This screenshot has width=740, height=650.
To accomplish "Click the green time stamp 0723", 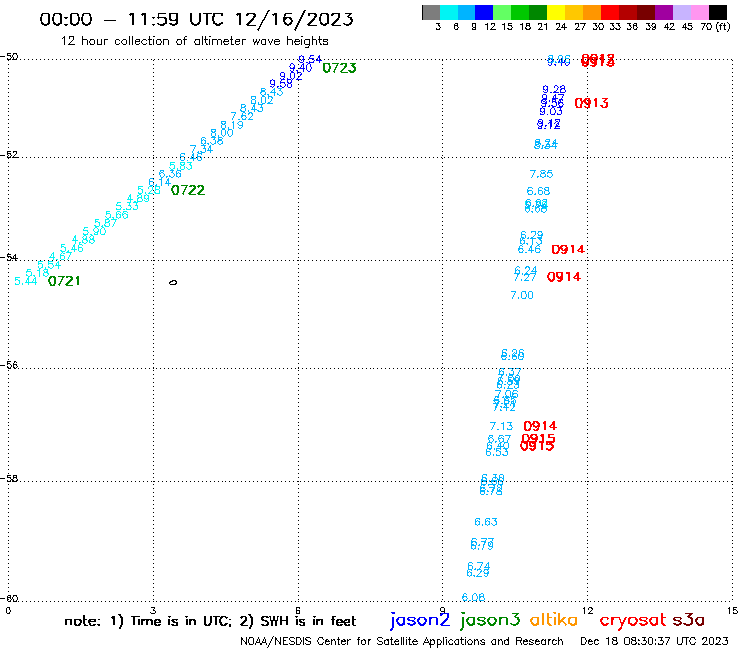I will point(339,68).
